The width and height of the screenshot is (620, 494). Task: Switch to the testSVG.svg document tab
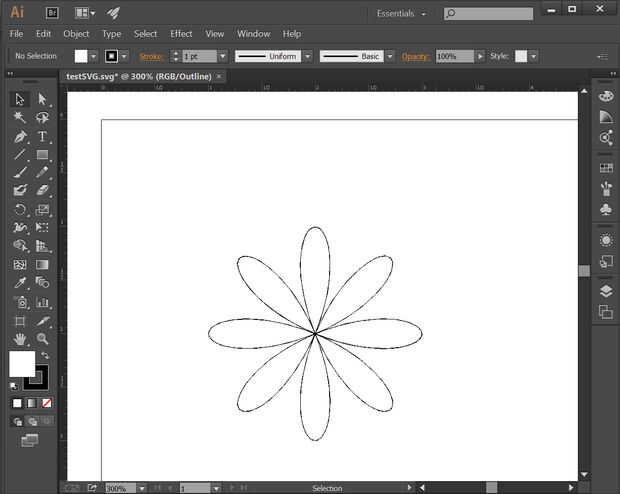139,76
